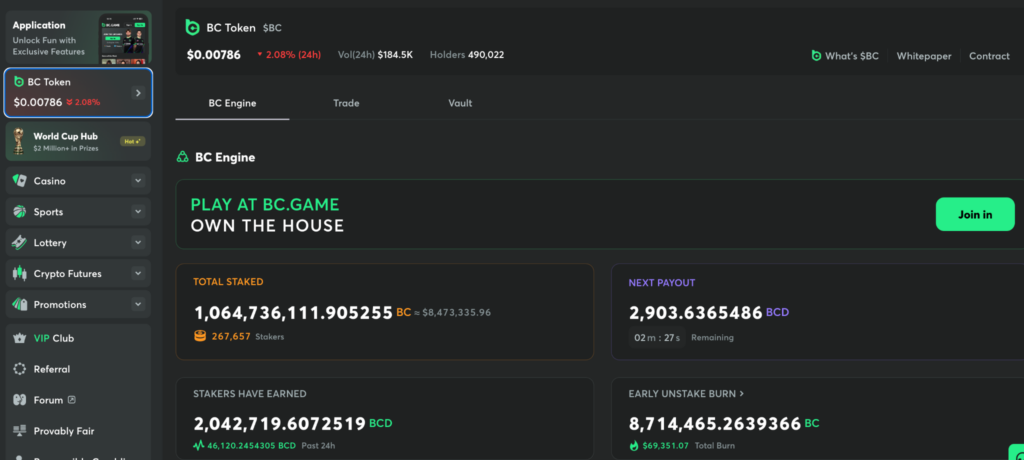This screenshot has width=1024, height=460.
Task: Click the PLAY AT BC.GAME headline
Action: pos(265,205)
